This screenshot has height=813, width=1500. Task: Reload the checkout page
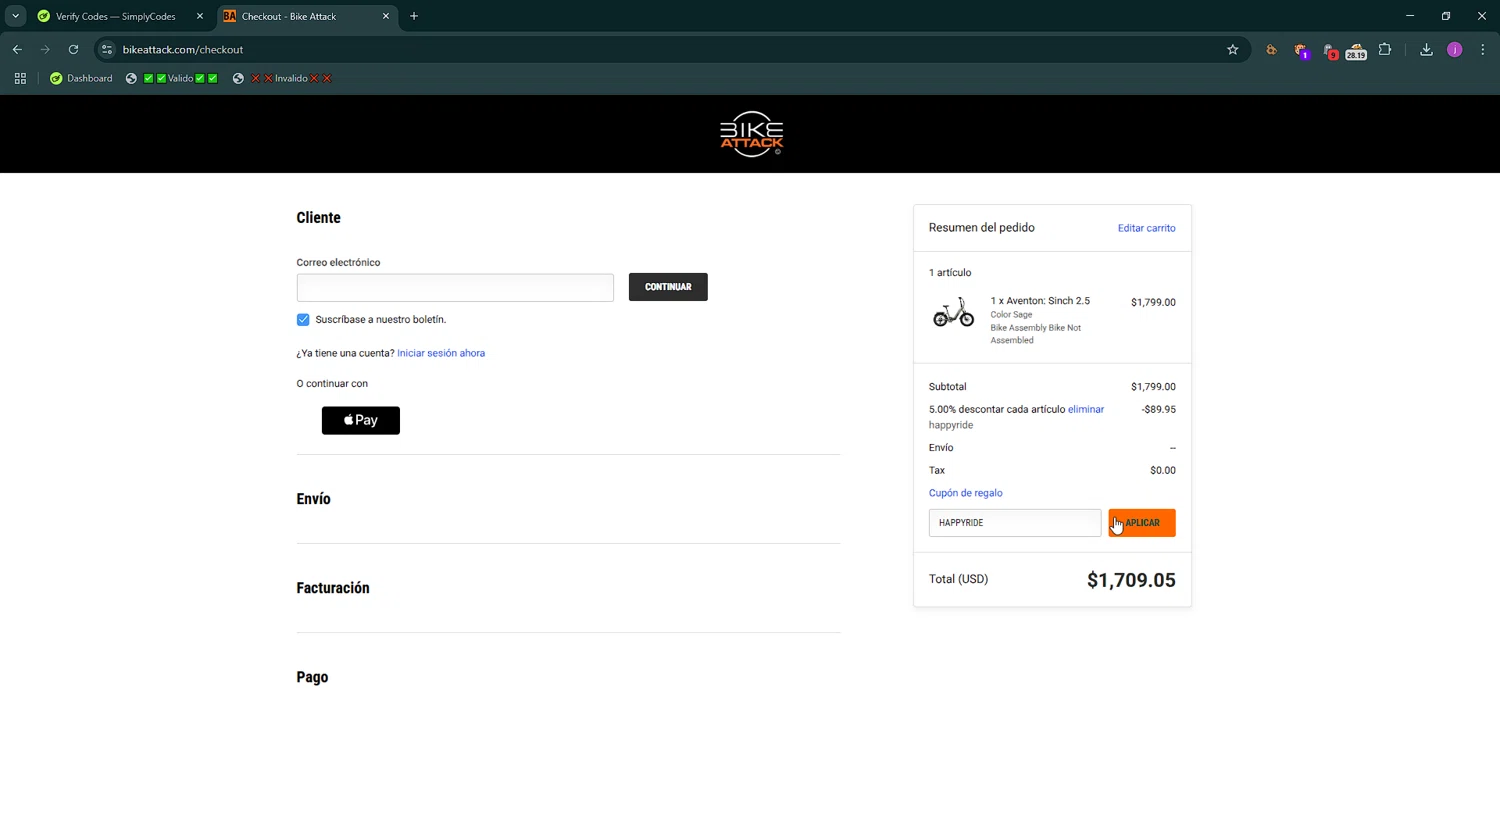pos(73,49)
